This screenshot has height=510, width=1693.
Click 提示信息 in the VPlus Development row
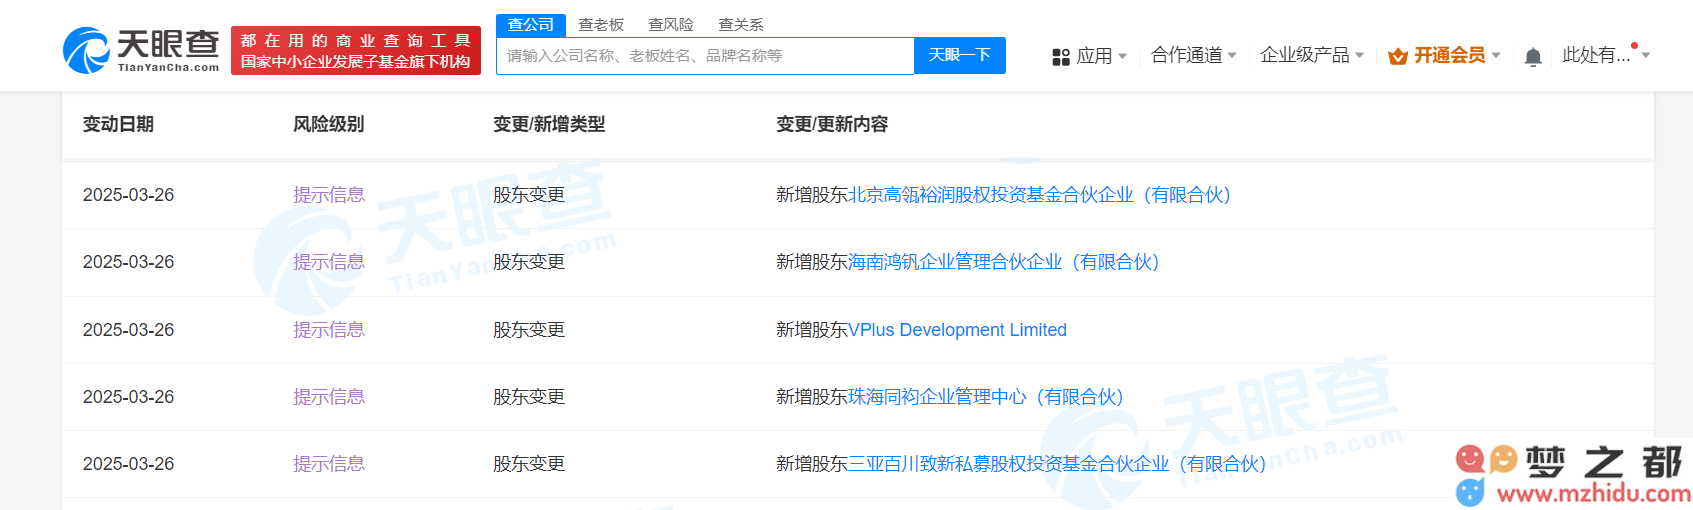tap(328, 330)
